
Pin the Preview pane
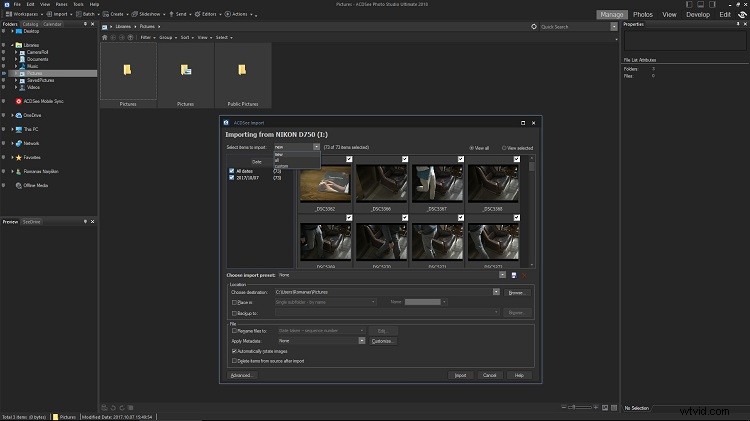point(86,222)
